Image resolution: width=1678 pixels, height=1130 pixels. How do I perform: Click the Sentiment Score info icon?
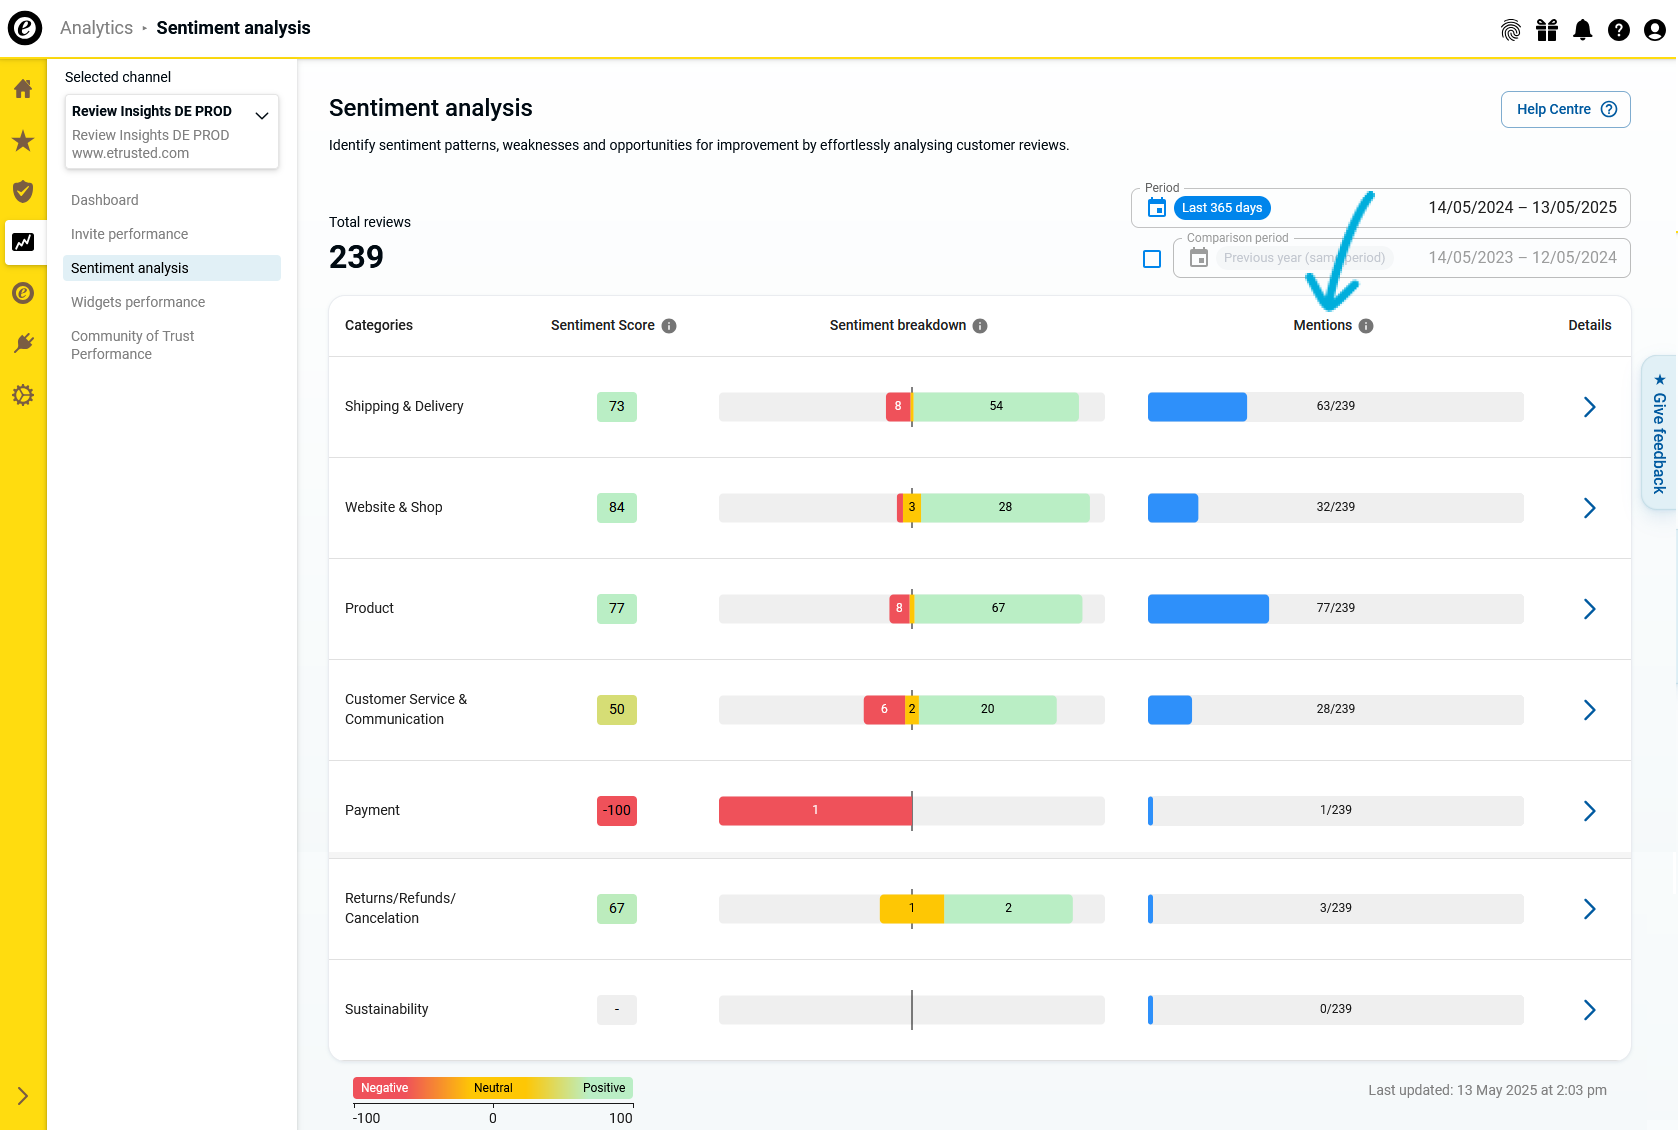click(x=669, y=326)
